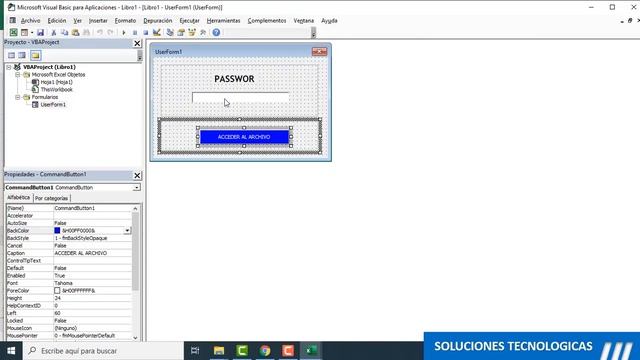This screenshot has width=640, height=360.
Task: Click the white ForeColor swatch
Action: coord(57,291)
